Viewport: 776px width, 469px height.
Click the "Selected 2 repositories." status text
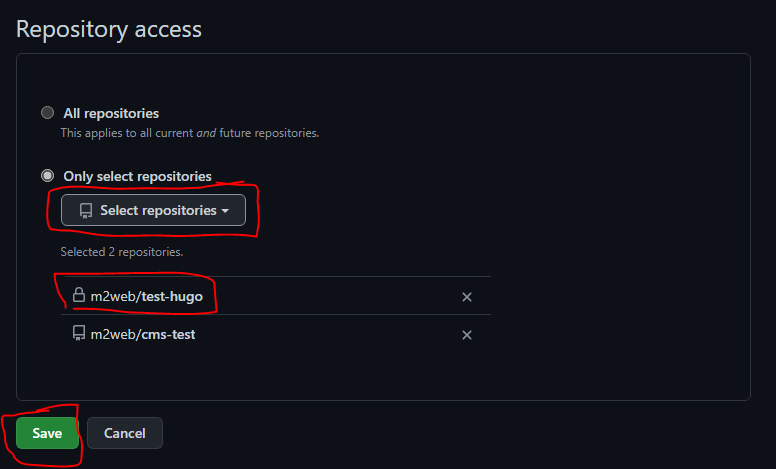tap(122, 252)
